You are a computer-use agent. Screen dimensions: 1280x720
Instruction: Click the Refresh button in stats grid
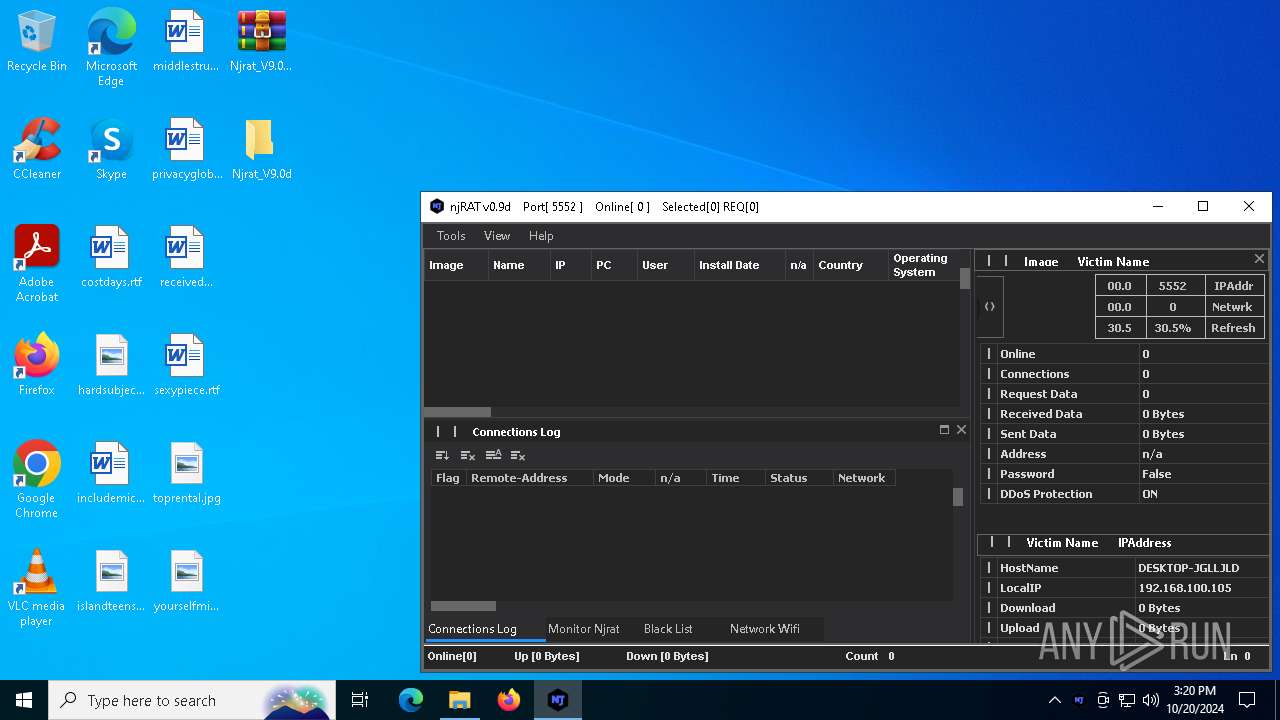[x=1233, y=328]
